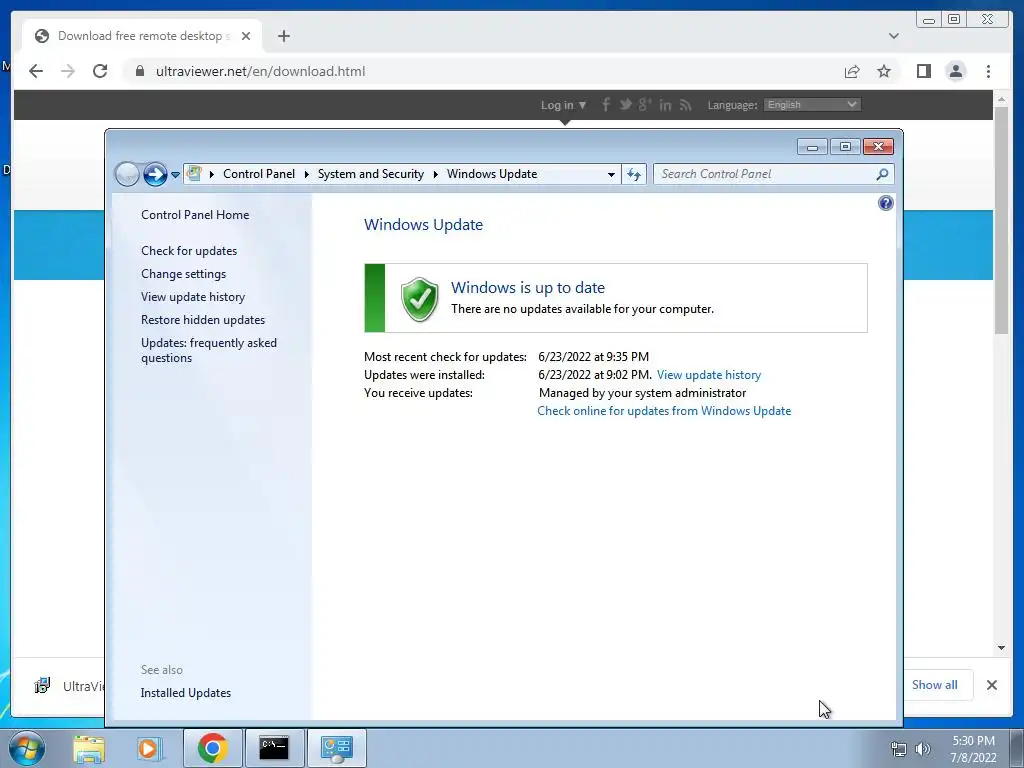Click Check for updates in sidebar
Image resolution: width=1024 pixels, height=768 pixels.
coord(189,251)
